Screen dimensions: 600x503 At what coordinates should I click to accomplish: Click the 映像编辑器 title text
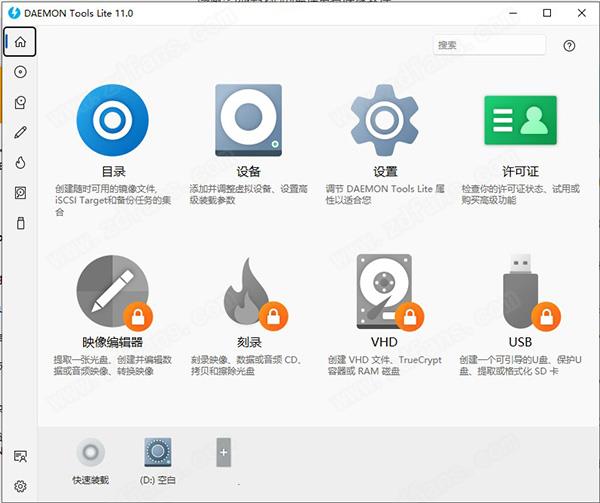click(112, 342)
